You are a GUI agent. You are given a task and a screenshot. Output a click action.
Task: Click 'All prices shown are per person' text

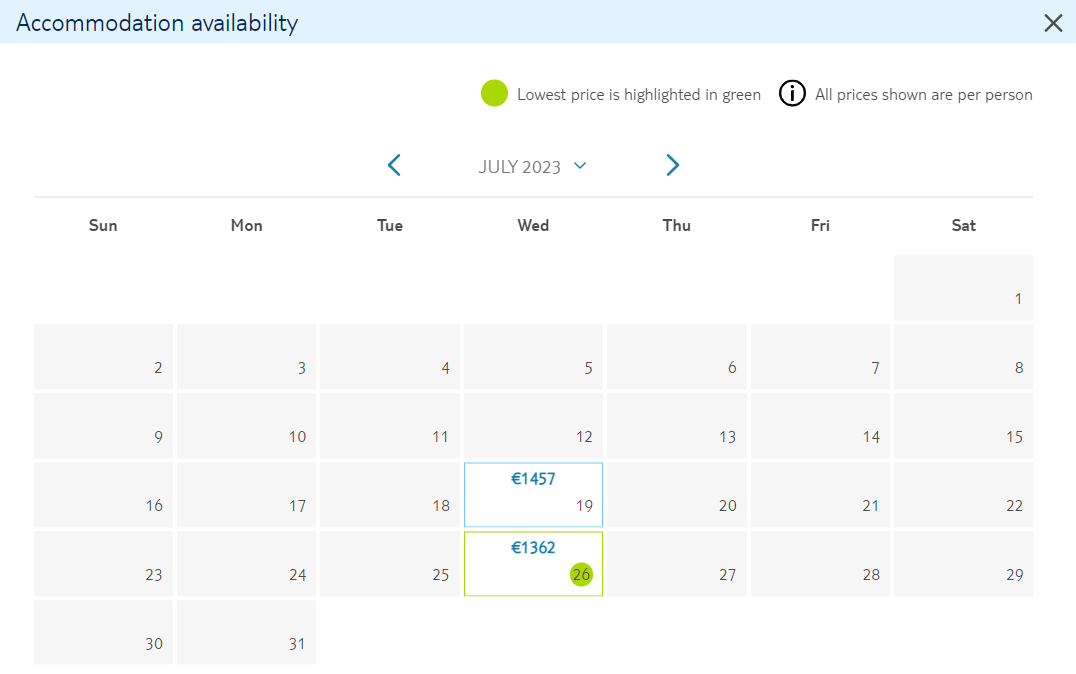pos(924,94)
